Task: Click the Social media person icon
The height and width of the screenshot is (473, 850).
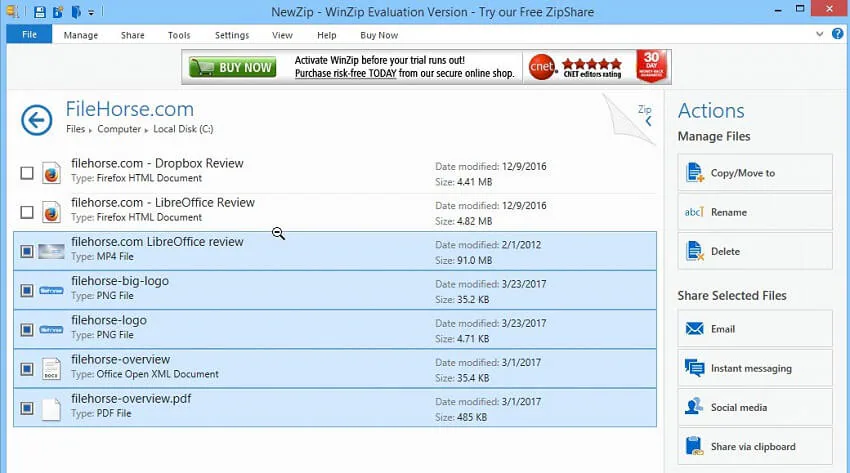Action: coord(694,406)
